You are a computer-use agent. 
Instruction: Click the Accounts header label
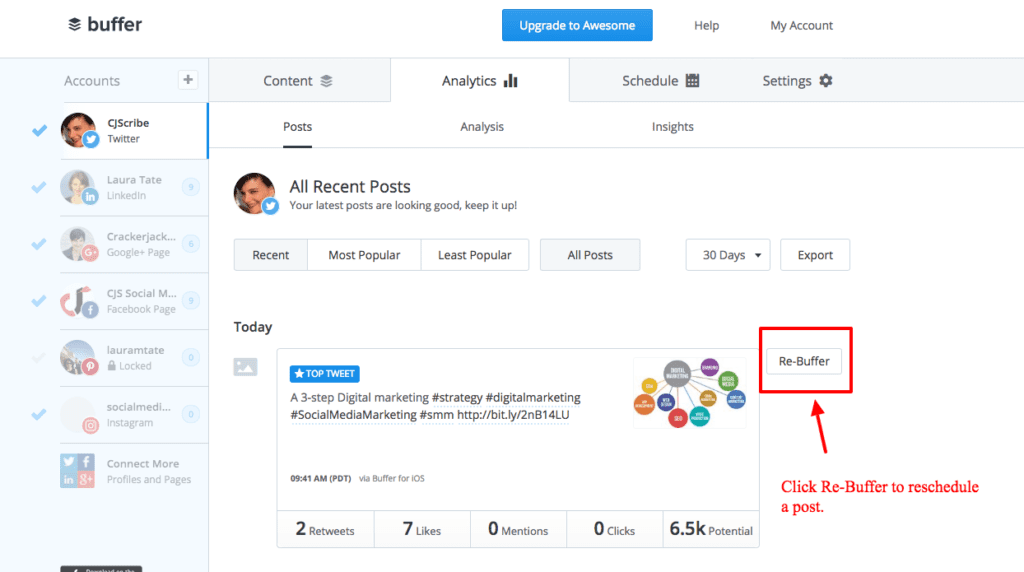(92, 81)
